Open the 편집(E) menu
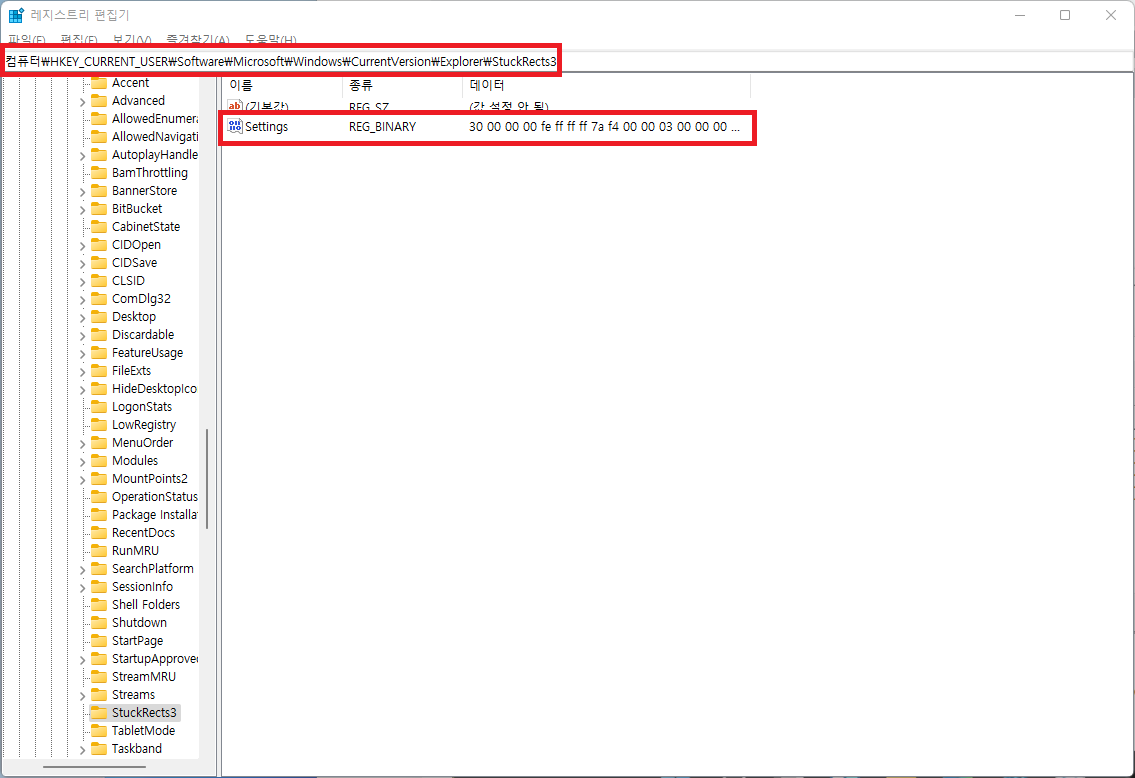1135x778 pixels. [x=79, y=40]
